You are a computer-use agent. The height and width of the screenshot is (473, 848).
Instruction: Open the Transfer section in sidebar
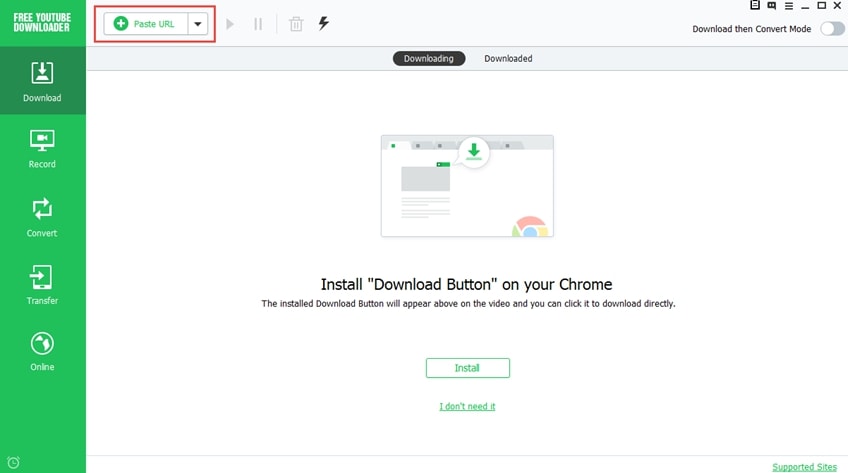(42, 285)
